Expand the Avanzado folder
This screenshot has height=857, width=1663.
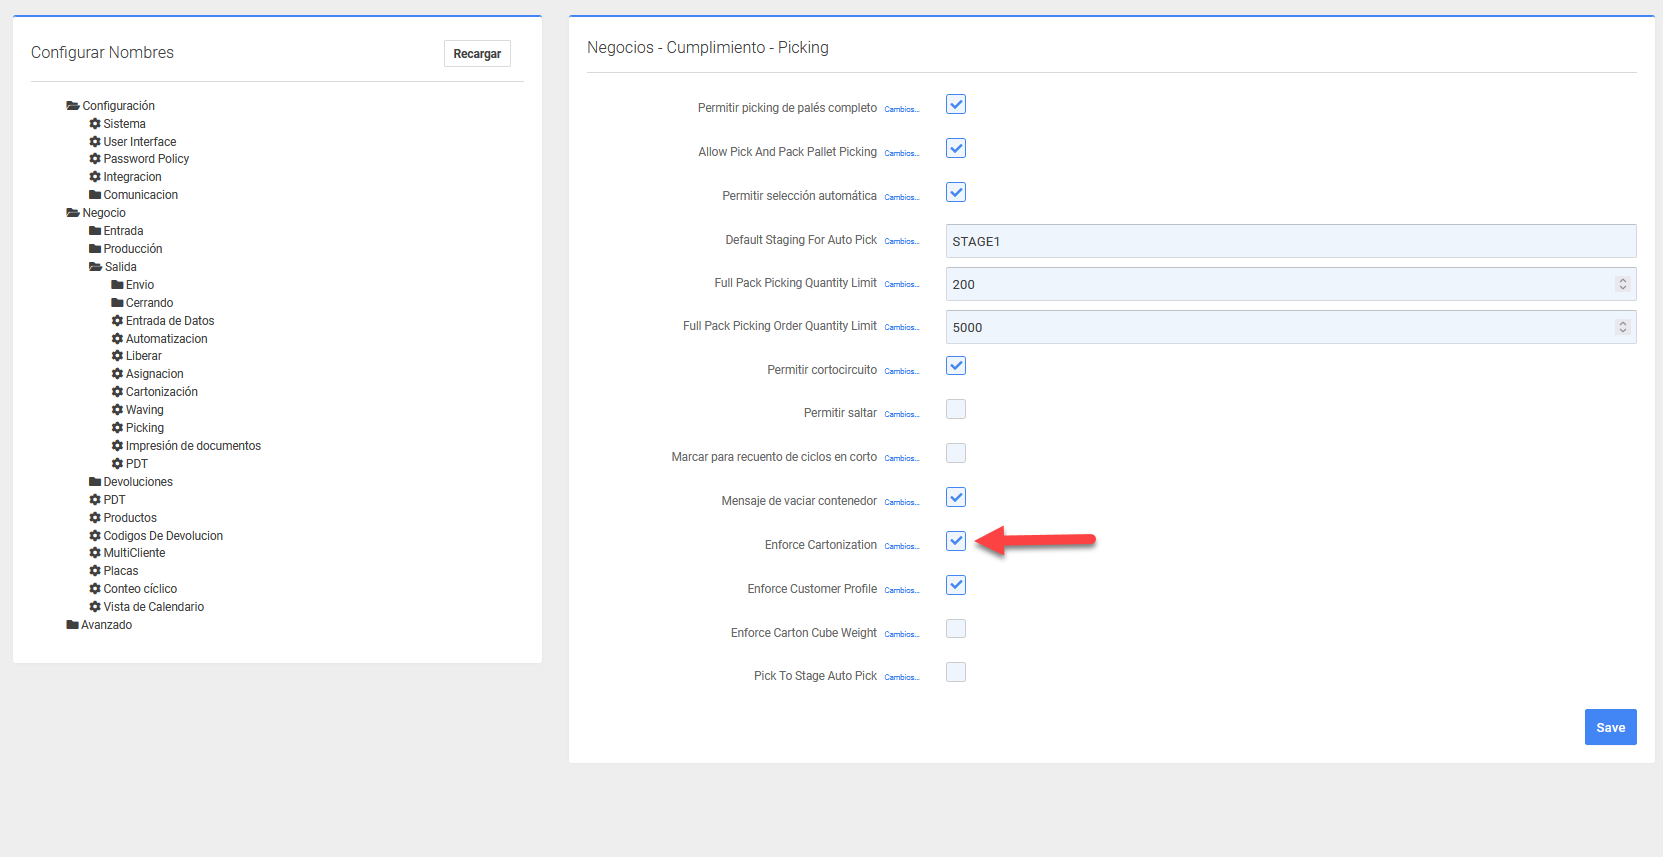tap(106, 625)
